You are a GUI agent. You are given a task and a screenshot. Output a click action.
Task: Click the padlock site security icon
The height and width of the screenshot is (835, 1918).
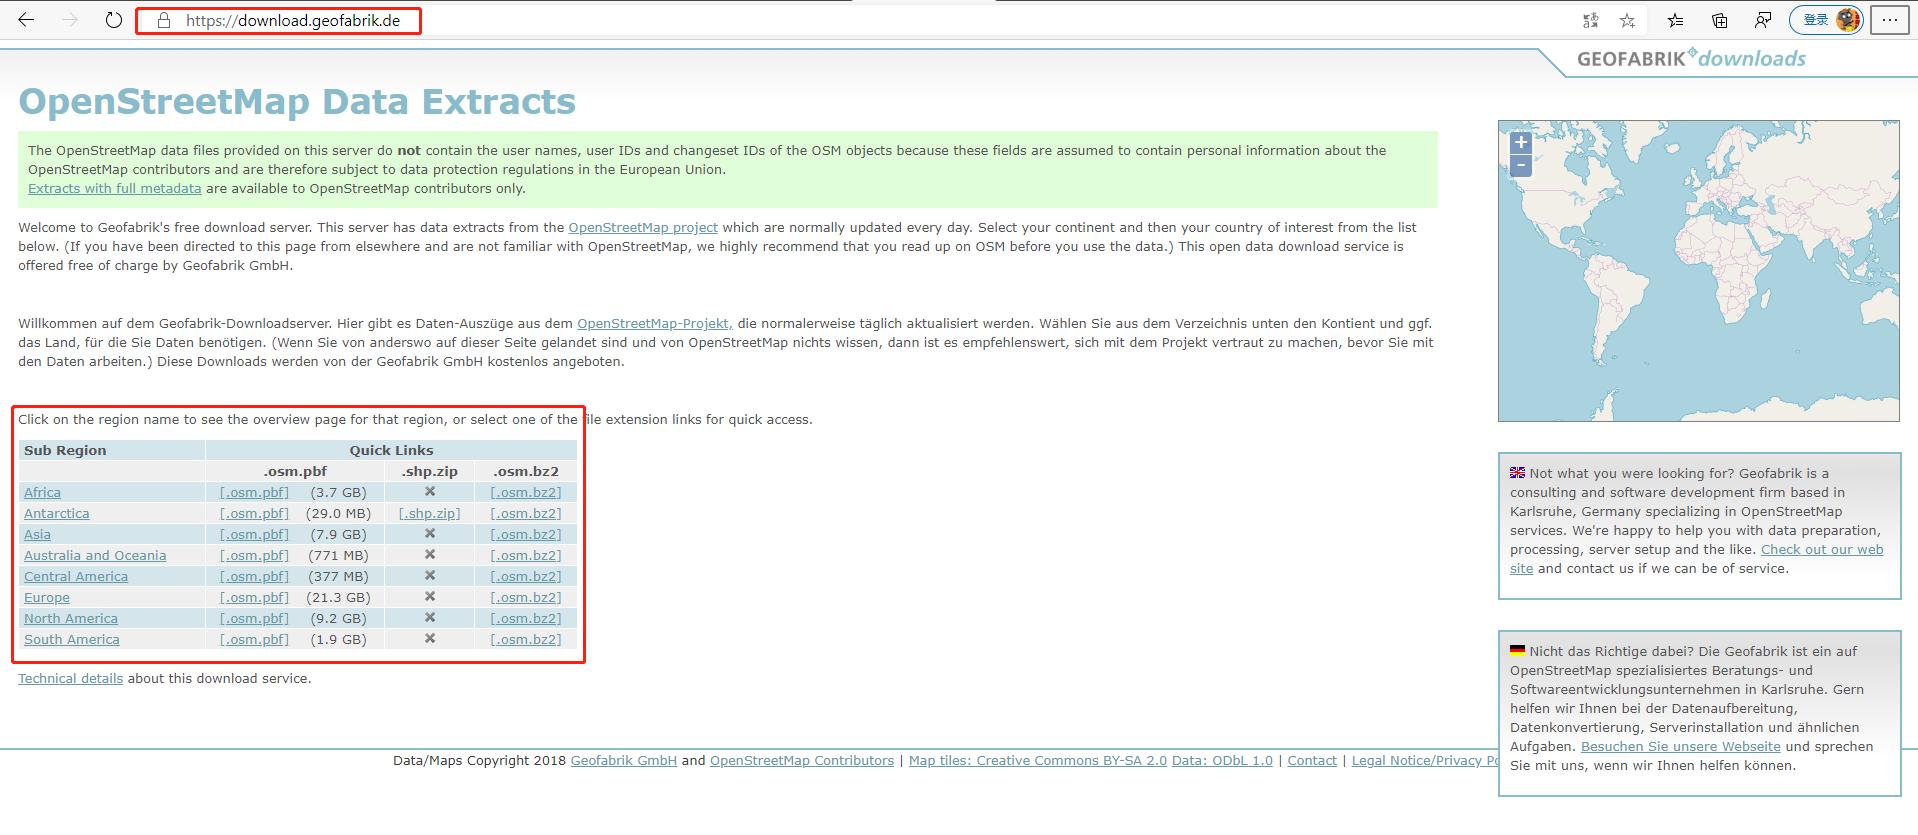[x=164, y=20]
